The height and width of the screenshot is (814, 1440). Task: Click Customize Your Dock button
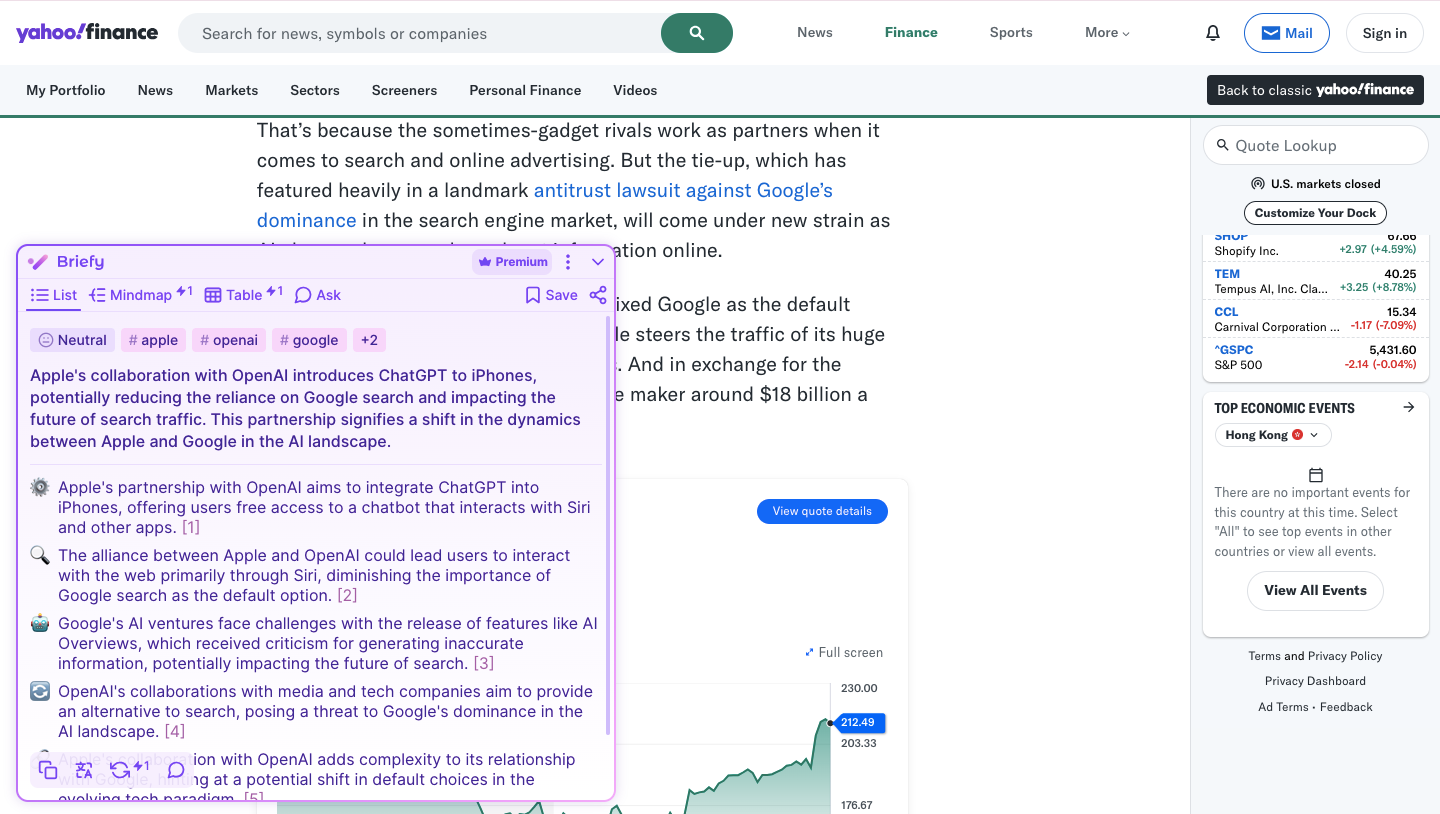point(1315,213)
